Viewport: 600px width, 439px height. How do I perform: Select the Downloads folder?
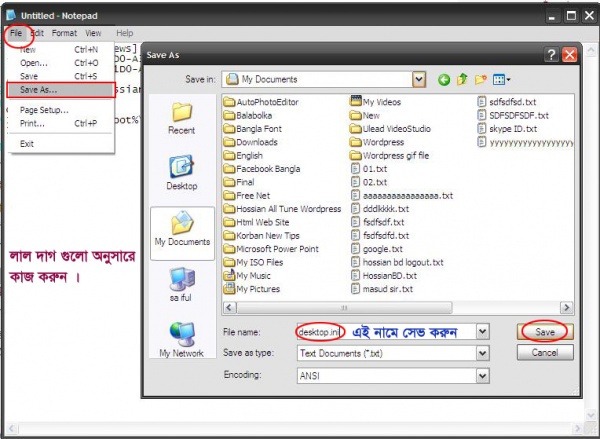pyautogui.click(x=251, y=142)
